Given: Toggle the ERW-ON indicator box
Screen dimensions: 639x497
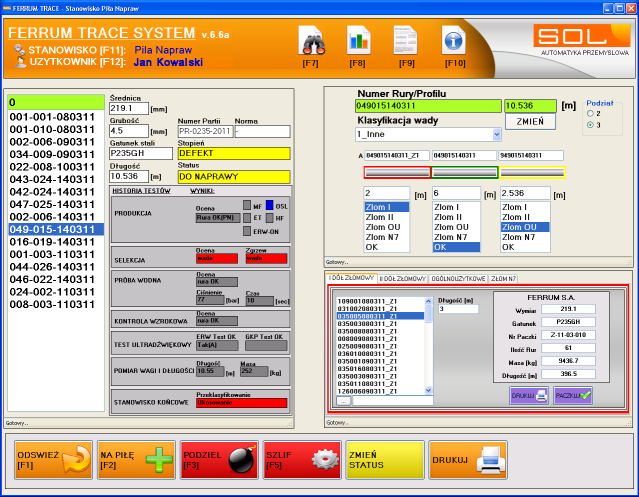Looking at the screenshot, I should coord(247,231).
